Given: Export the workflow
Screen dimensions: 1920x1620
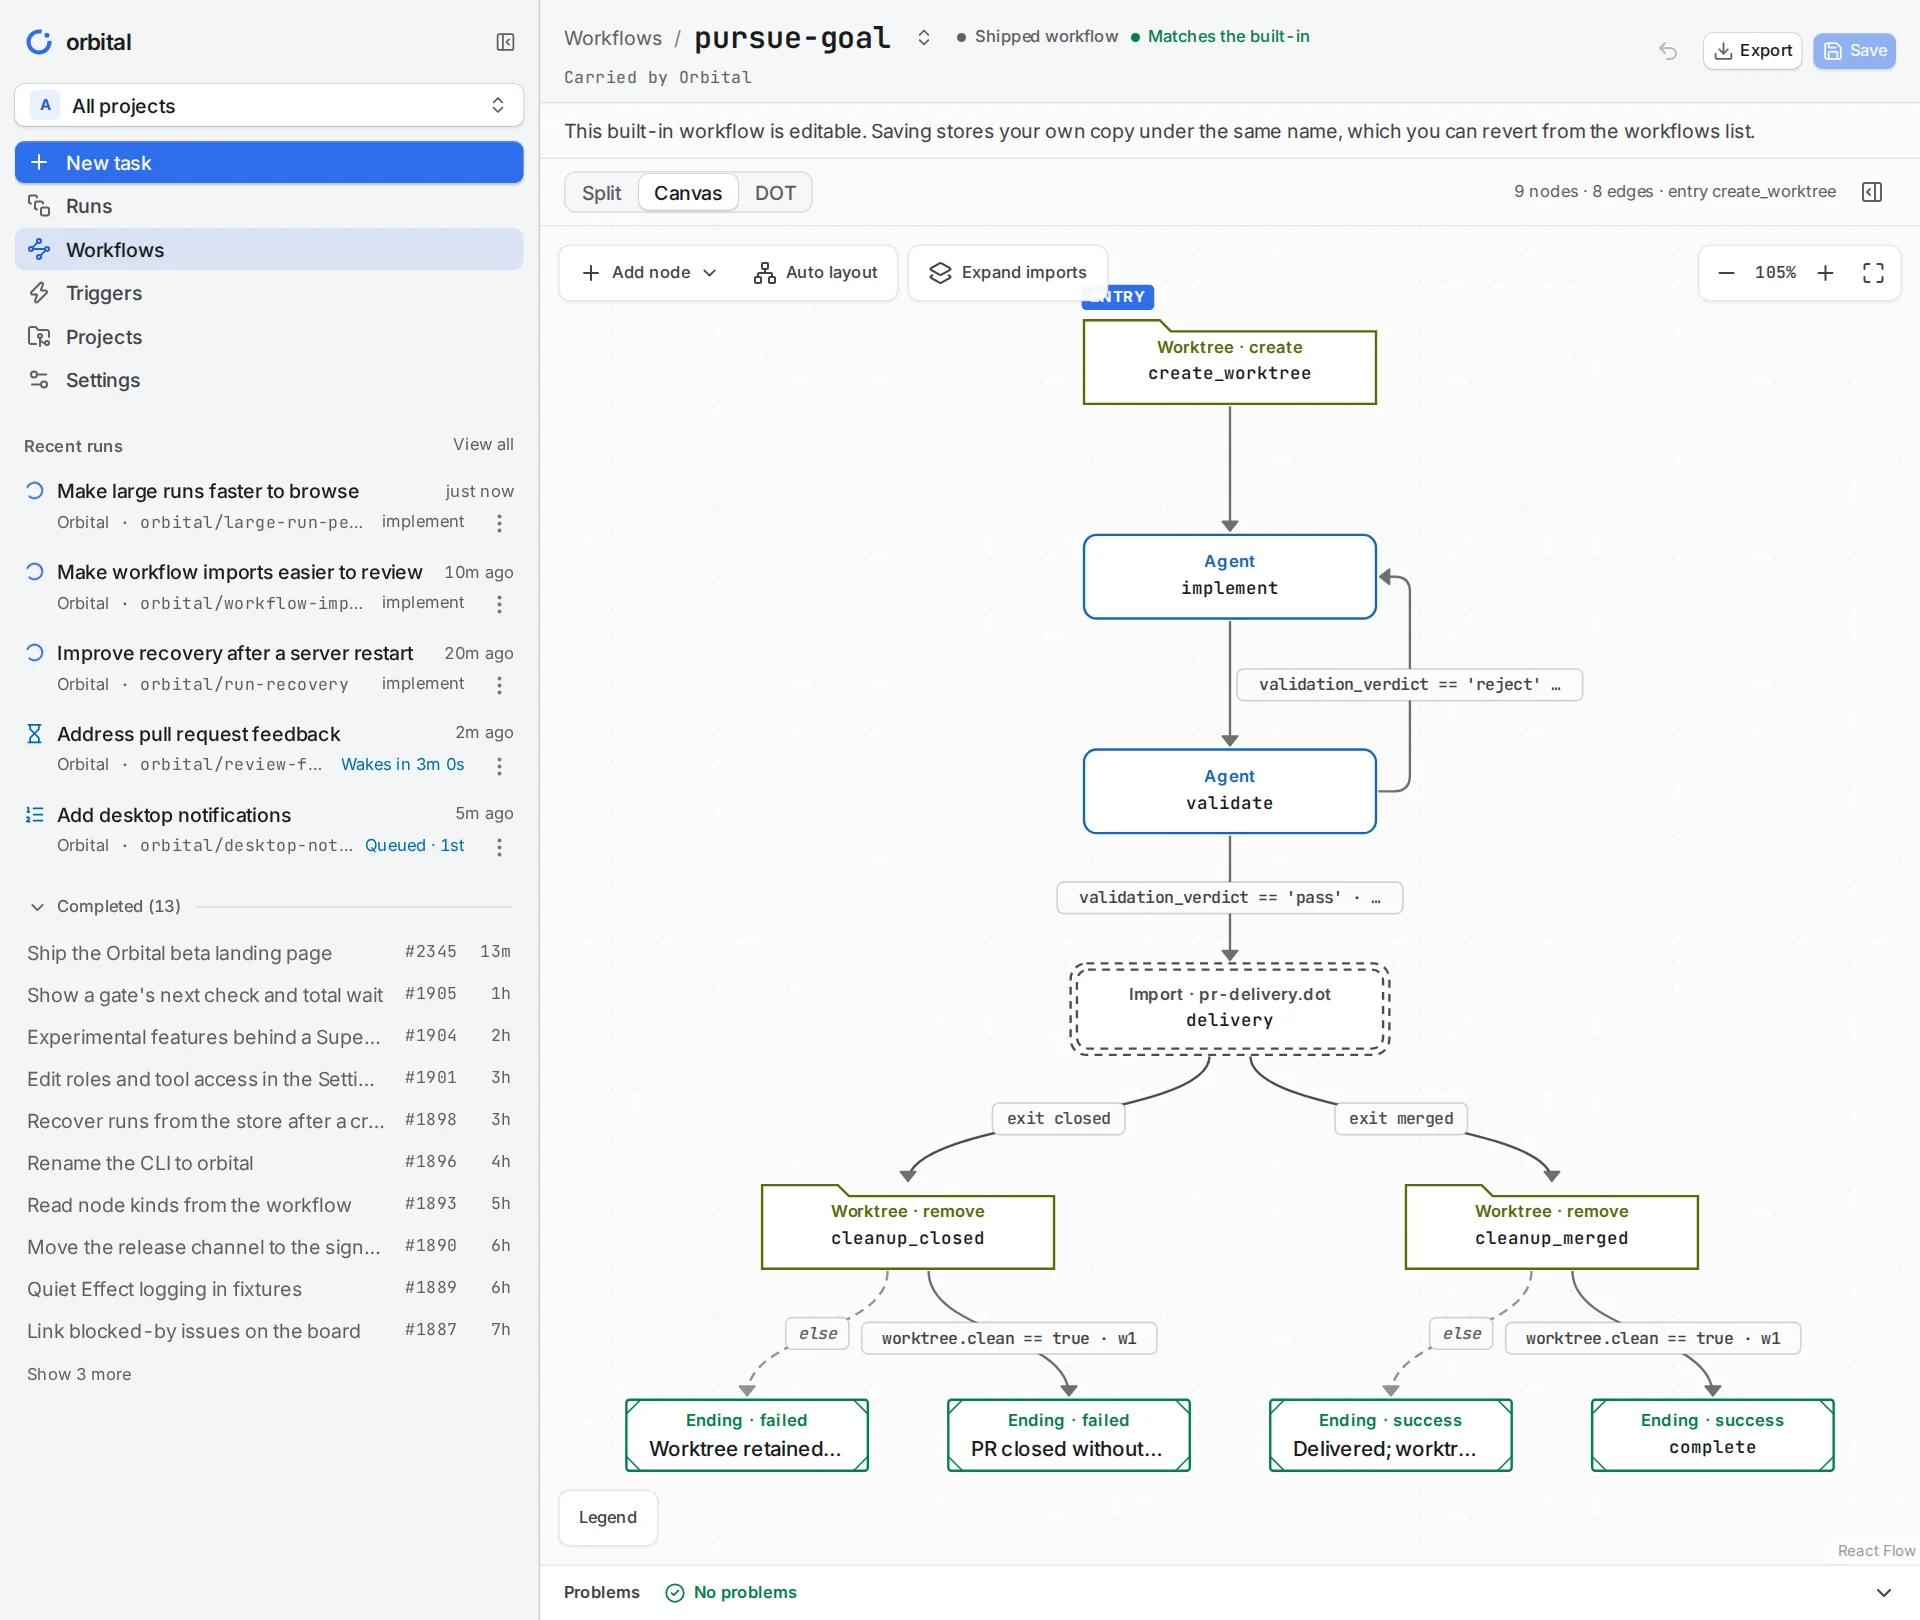Looking at the screenshot, I should 1753,51.
